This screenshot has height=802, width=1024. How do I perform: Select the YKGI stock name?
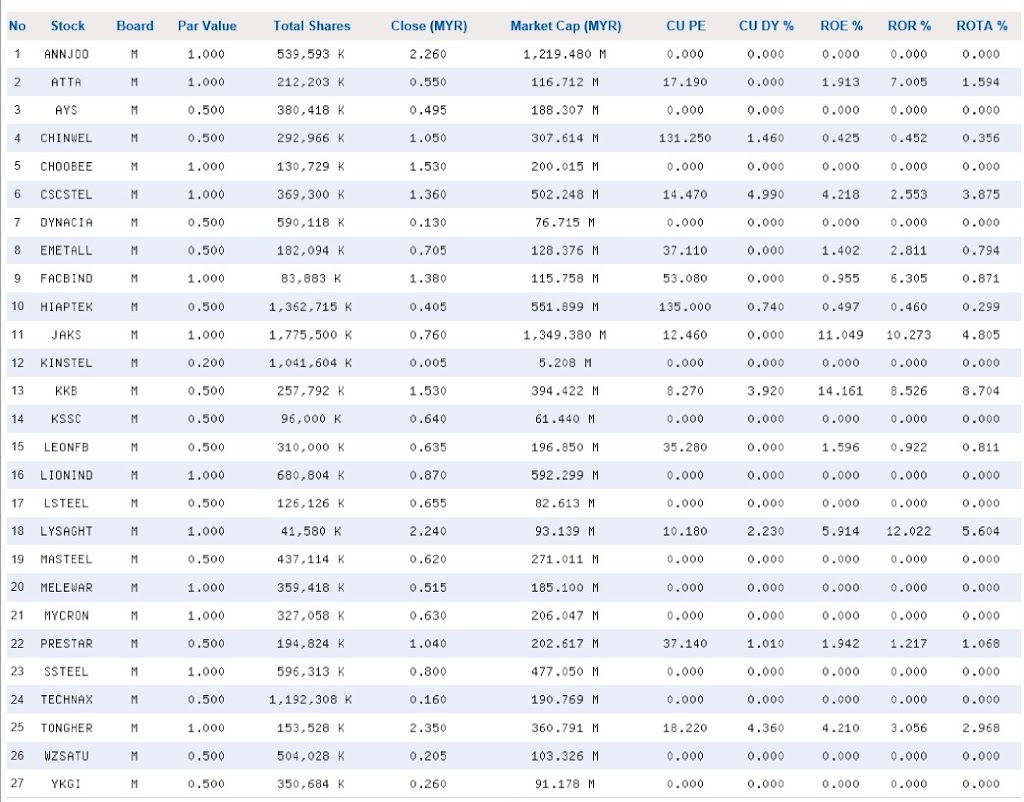[x=66, y=784]
